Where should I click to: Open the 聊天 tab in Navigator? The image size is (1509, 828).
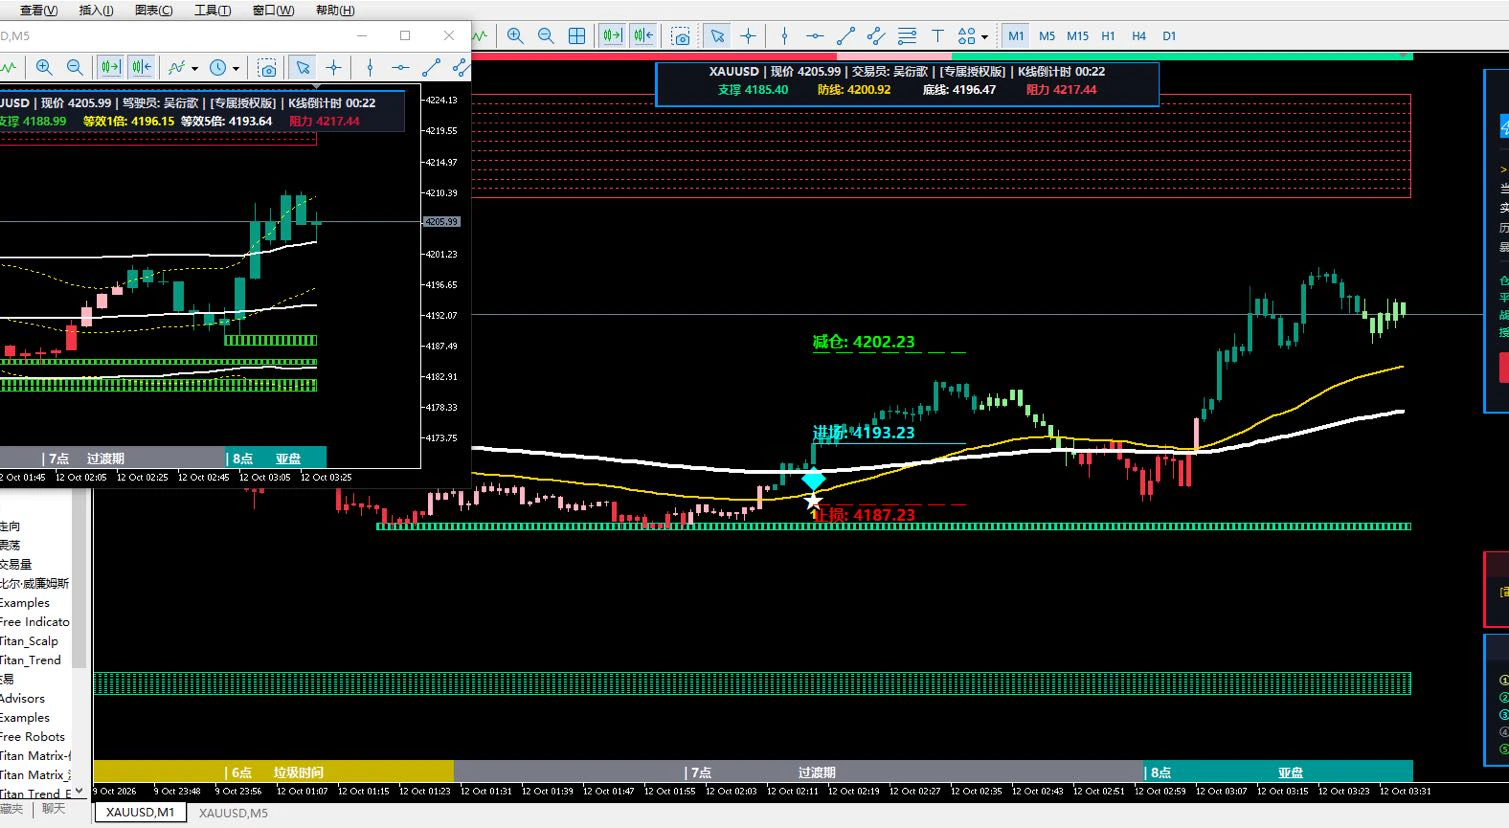(x=54, y=809)
